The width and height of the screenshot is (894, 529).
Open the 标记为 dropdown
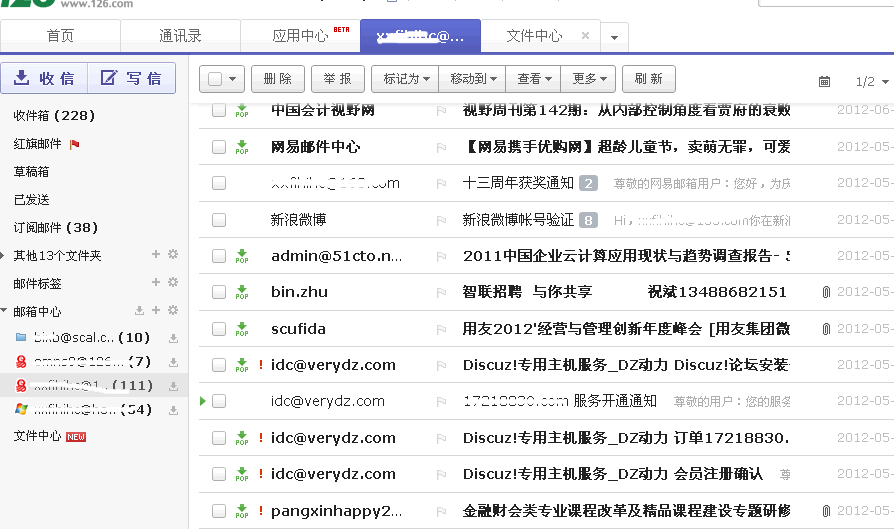(405, 79)
